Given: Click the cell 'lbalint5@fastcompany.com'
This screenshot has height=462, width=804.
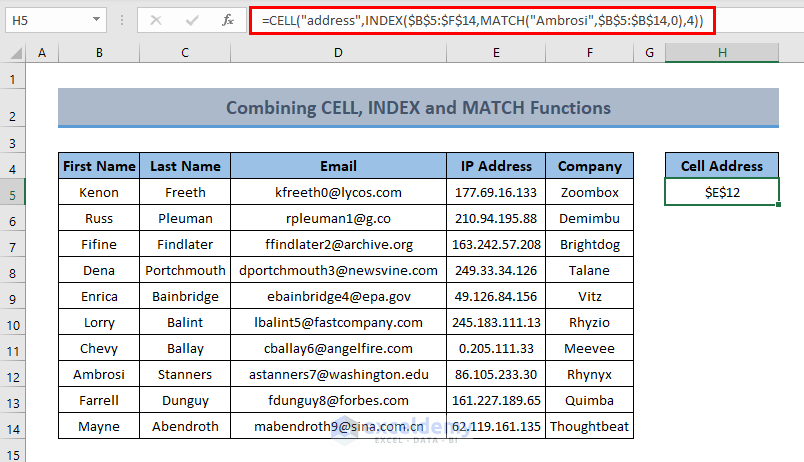Looking at the screenshot, I should pos(338,323).
